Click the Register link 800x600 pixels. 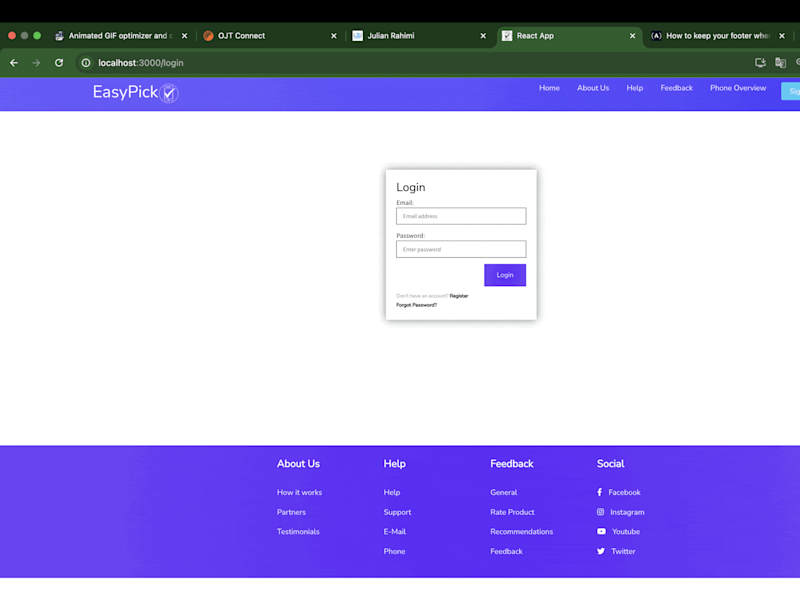point(459,296)
